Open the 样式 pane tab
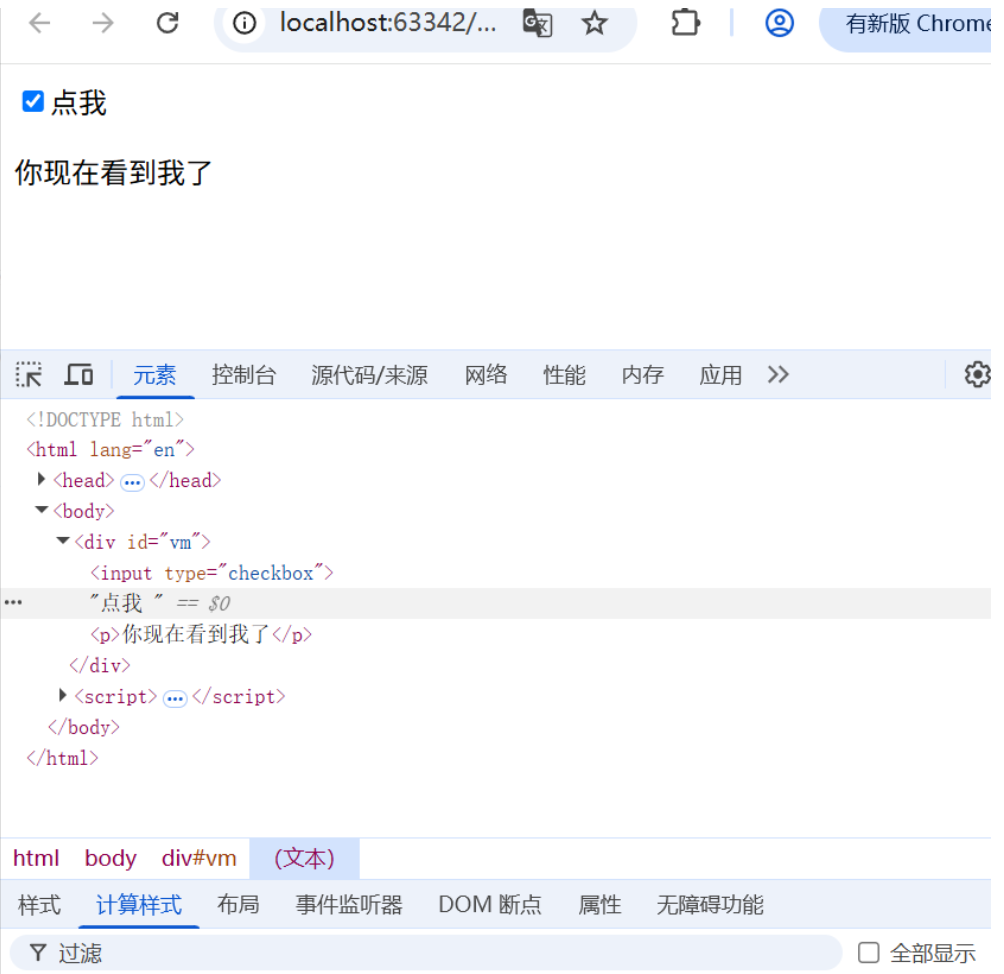 pos(39,905)
